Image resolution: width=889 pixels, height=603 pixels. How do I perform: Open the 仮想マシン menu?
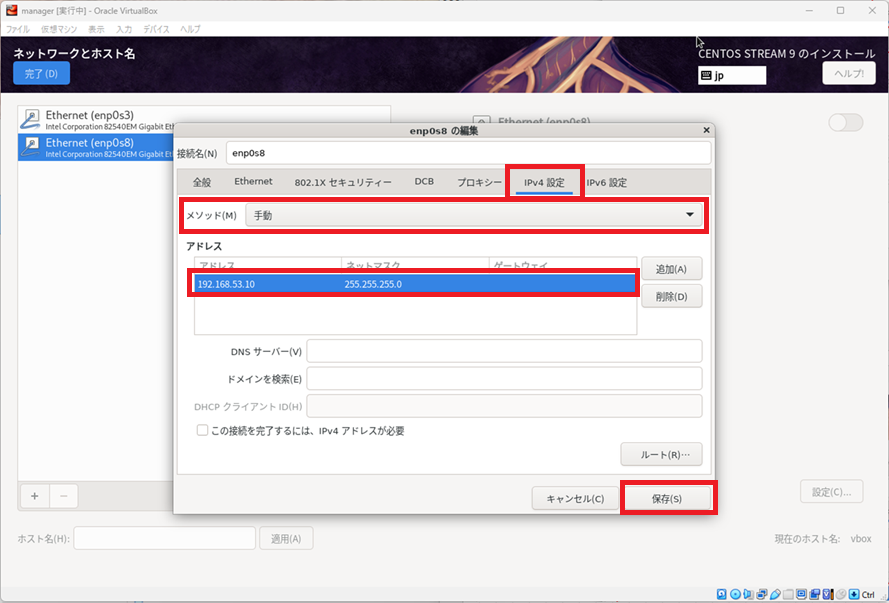click(59, 29)
